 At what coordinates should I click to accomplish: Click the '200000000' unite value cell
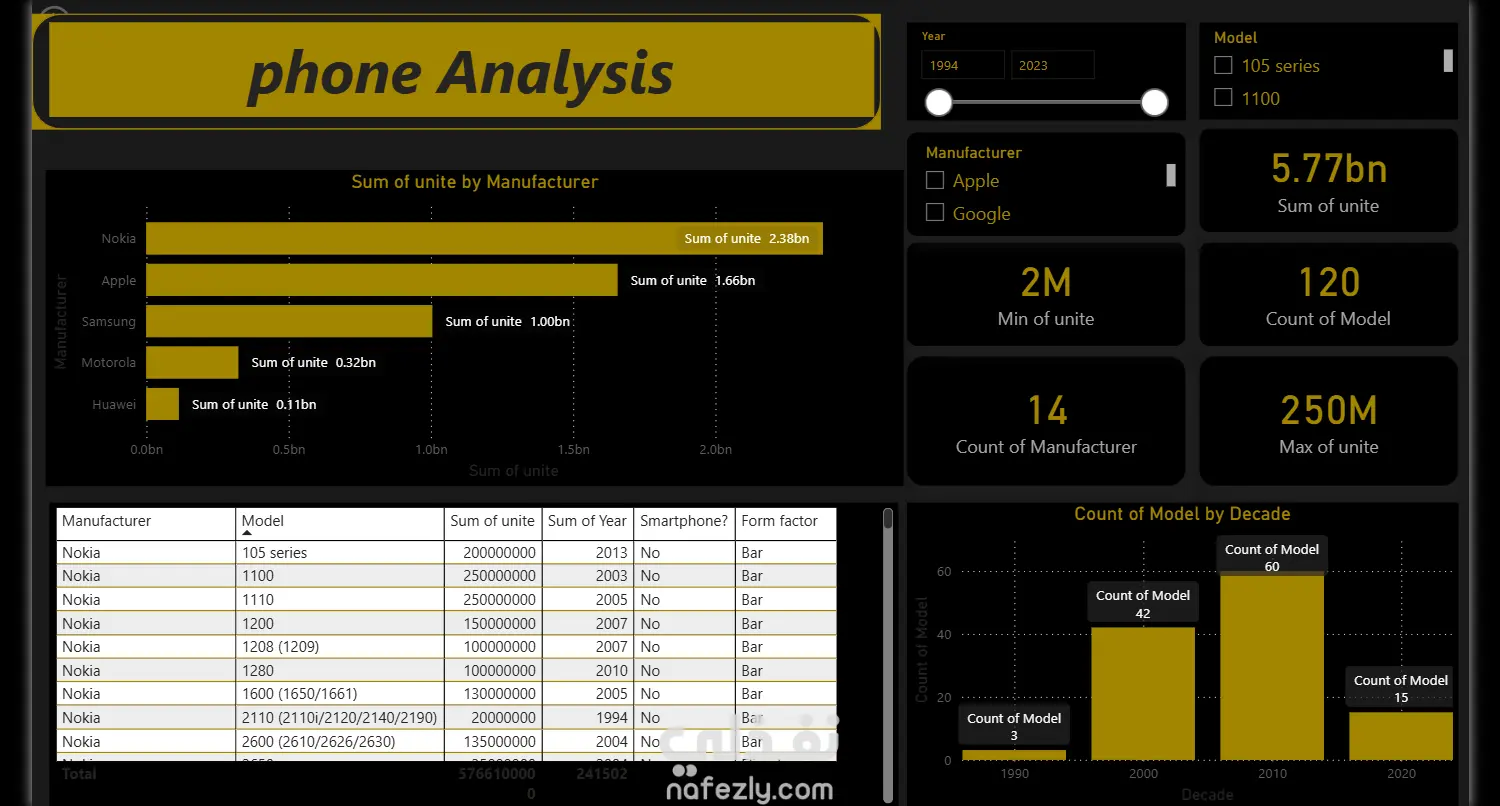click(493, 553)
